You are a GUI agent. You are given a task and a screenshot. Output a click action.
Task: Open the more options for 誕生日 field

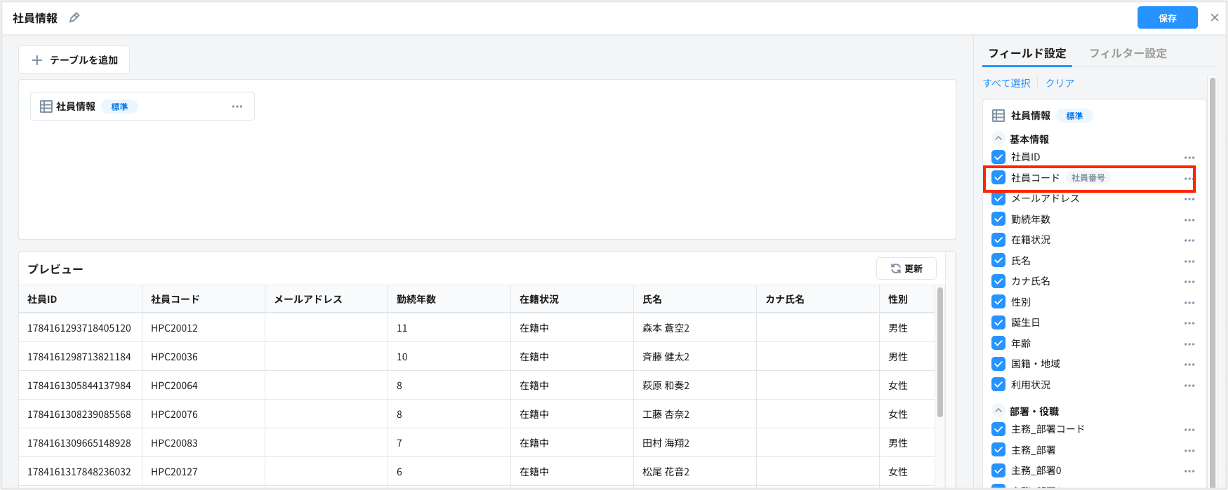pyautogui.click(x=1189, y=323)
